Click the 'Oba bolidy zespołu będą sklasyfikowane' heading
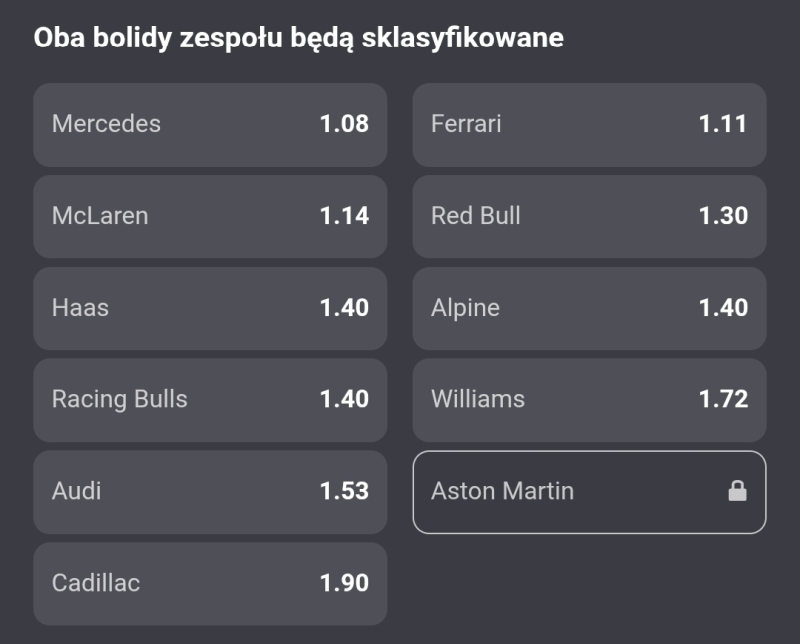Viewport: 800px width, 644px height. [x=299, y=38]
